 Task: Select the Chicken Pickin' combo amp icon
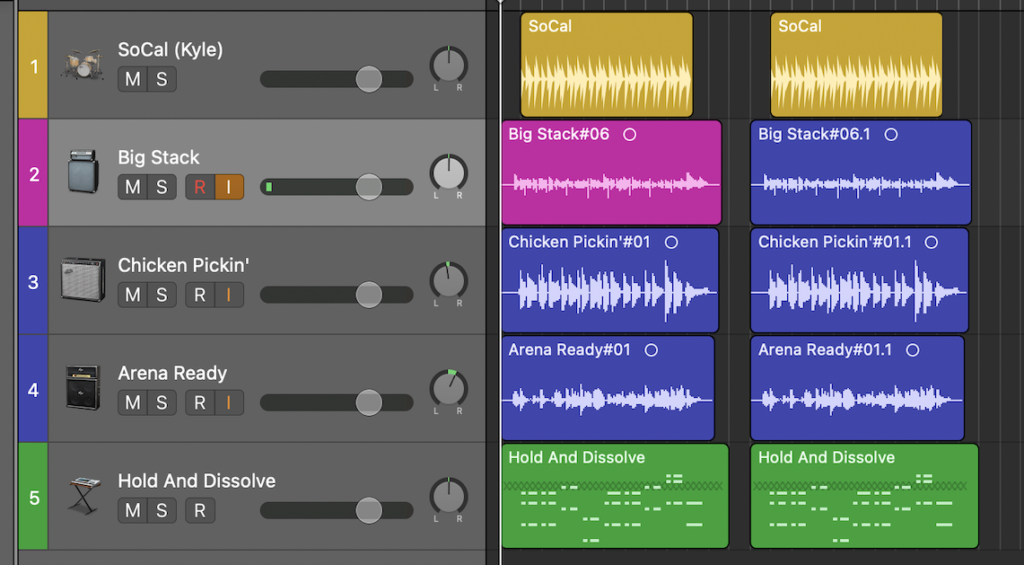83,280
